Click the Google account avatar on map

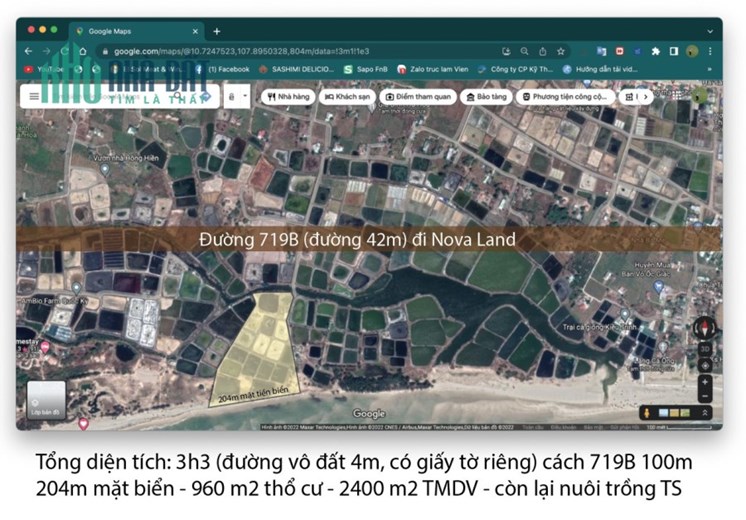[x=698, y=96]
